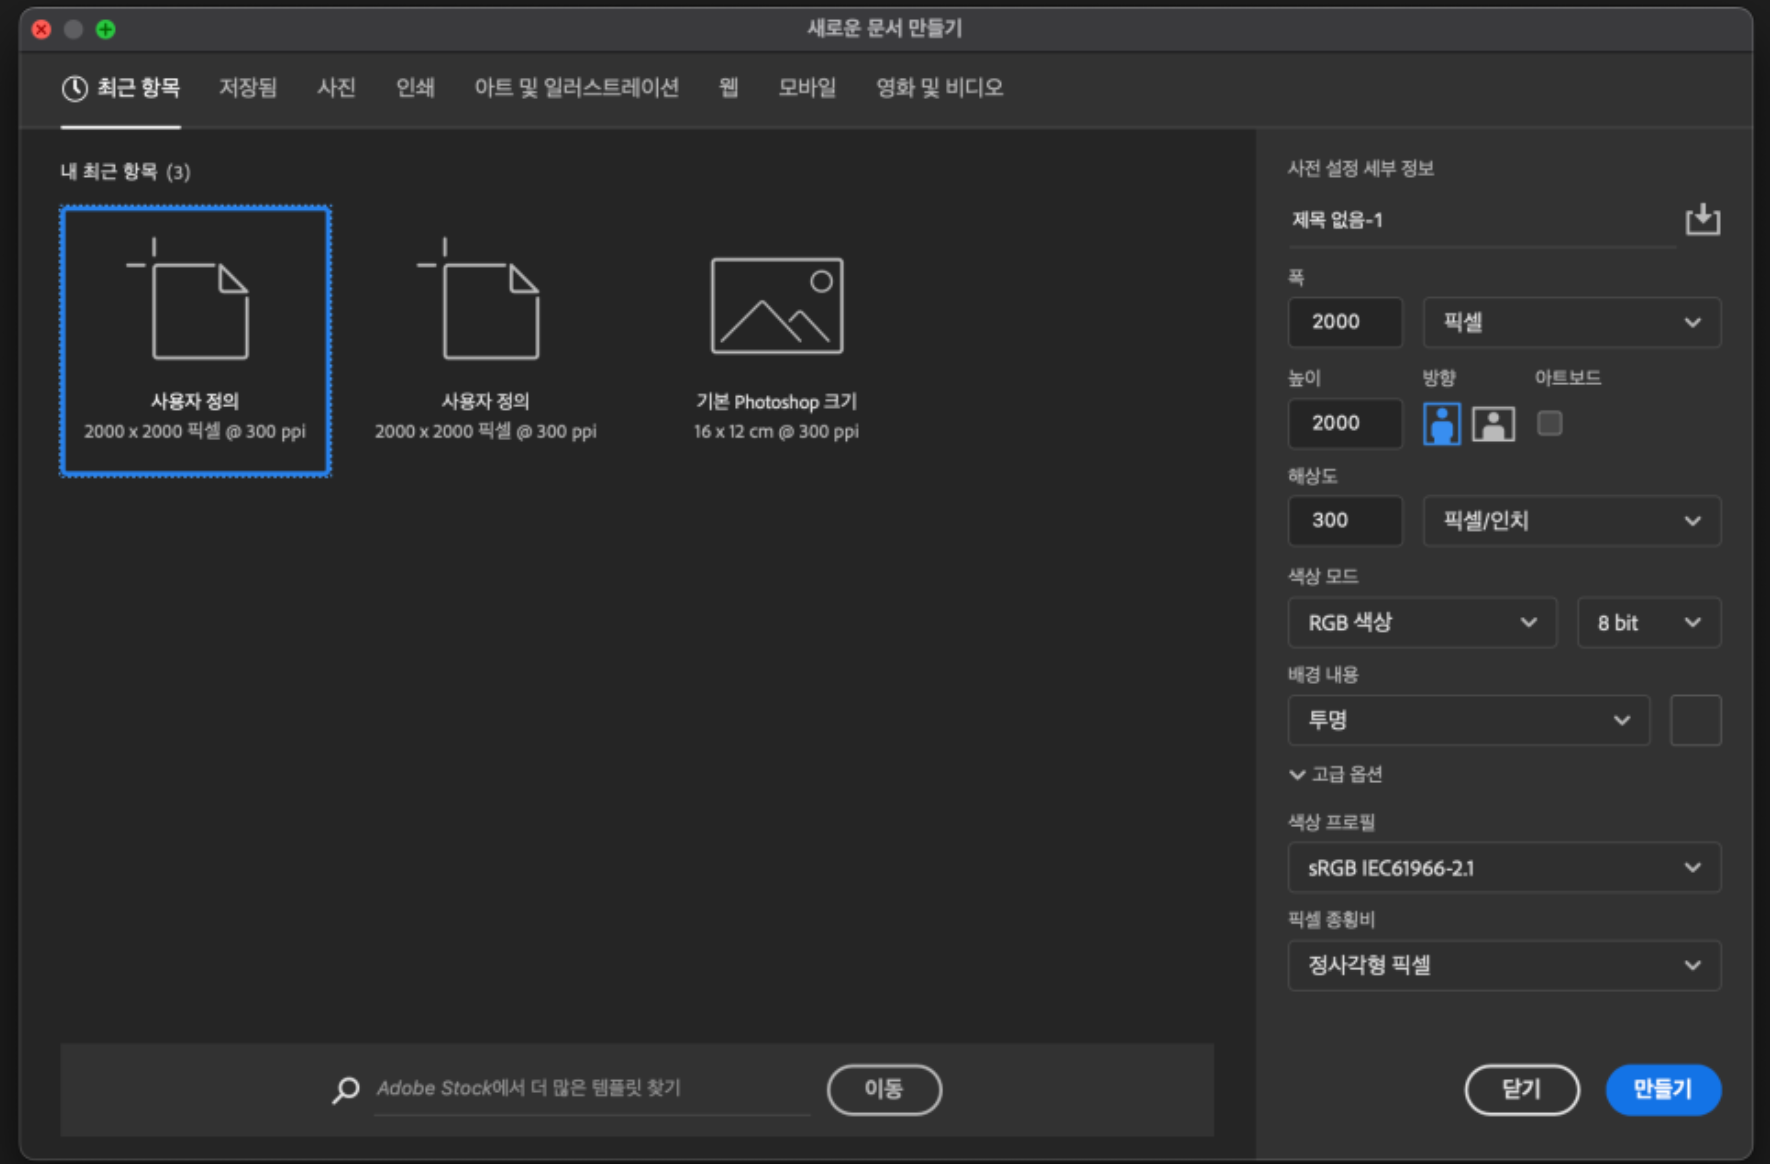Image resolution: width=1770 pixels, height=1164 pixels.
Task: Click the 제목 없음-1 document name field
Action: tap(1482, 220)
